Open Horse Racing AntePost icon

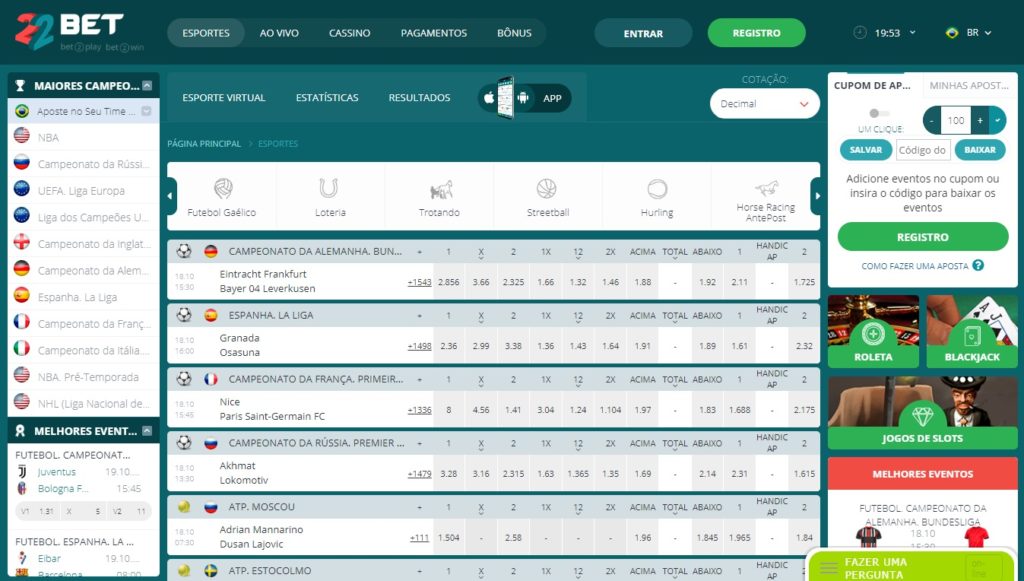(x=767, y=188)
